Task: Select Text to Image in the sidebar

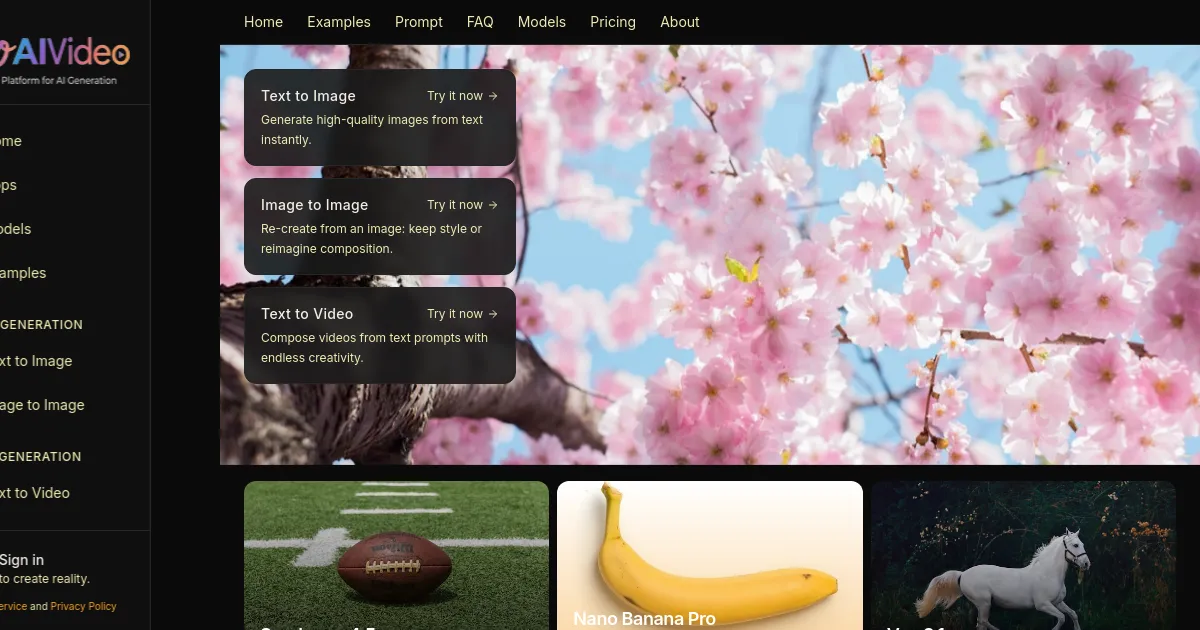Action: [35, 361]
